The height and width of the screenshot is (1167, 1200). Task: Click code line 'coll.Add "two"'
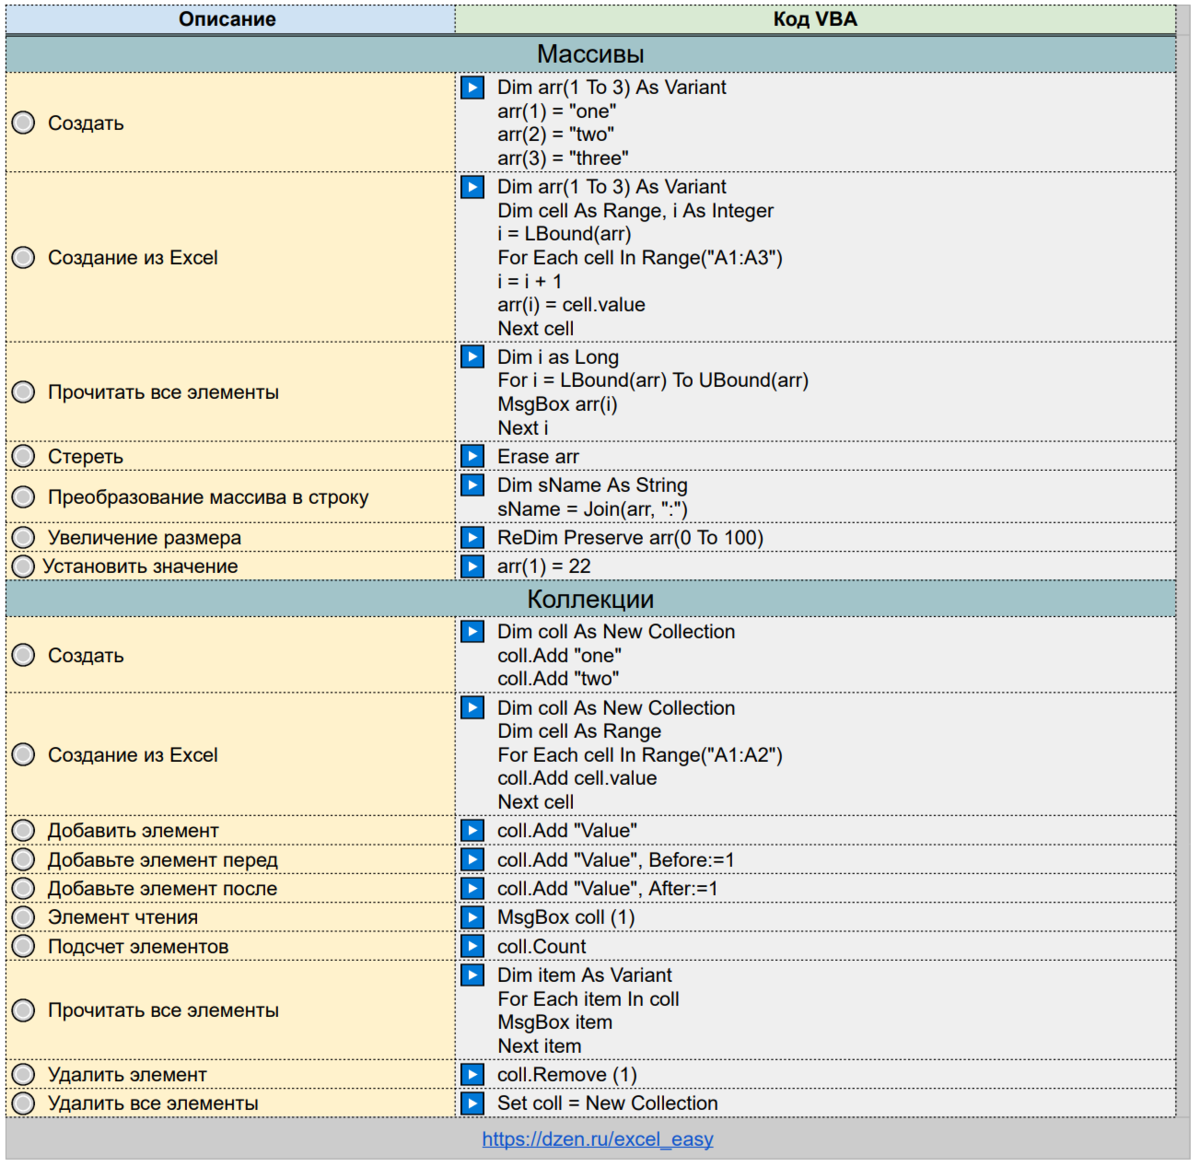coord(558,678)
